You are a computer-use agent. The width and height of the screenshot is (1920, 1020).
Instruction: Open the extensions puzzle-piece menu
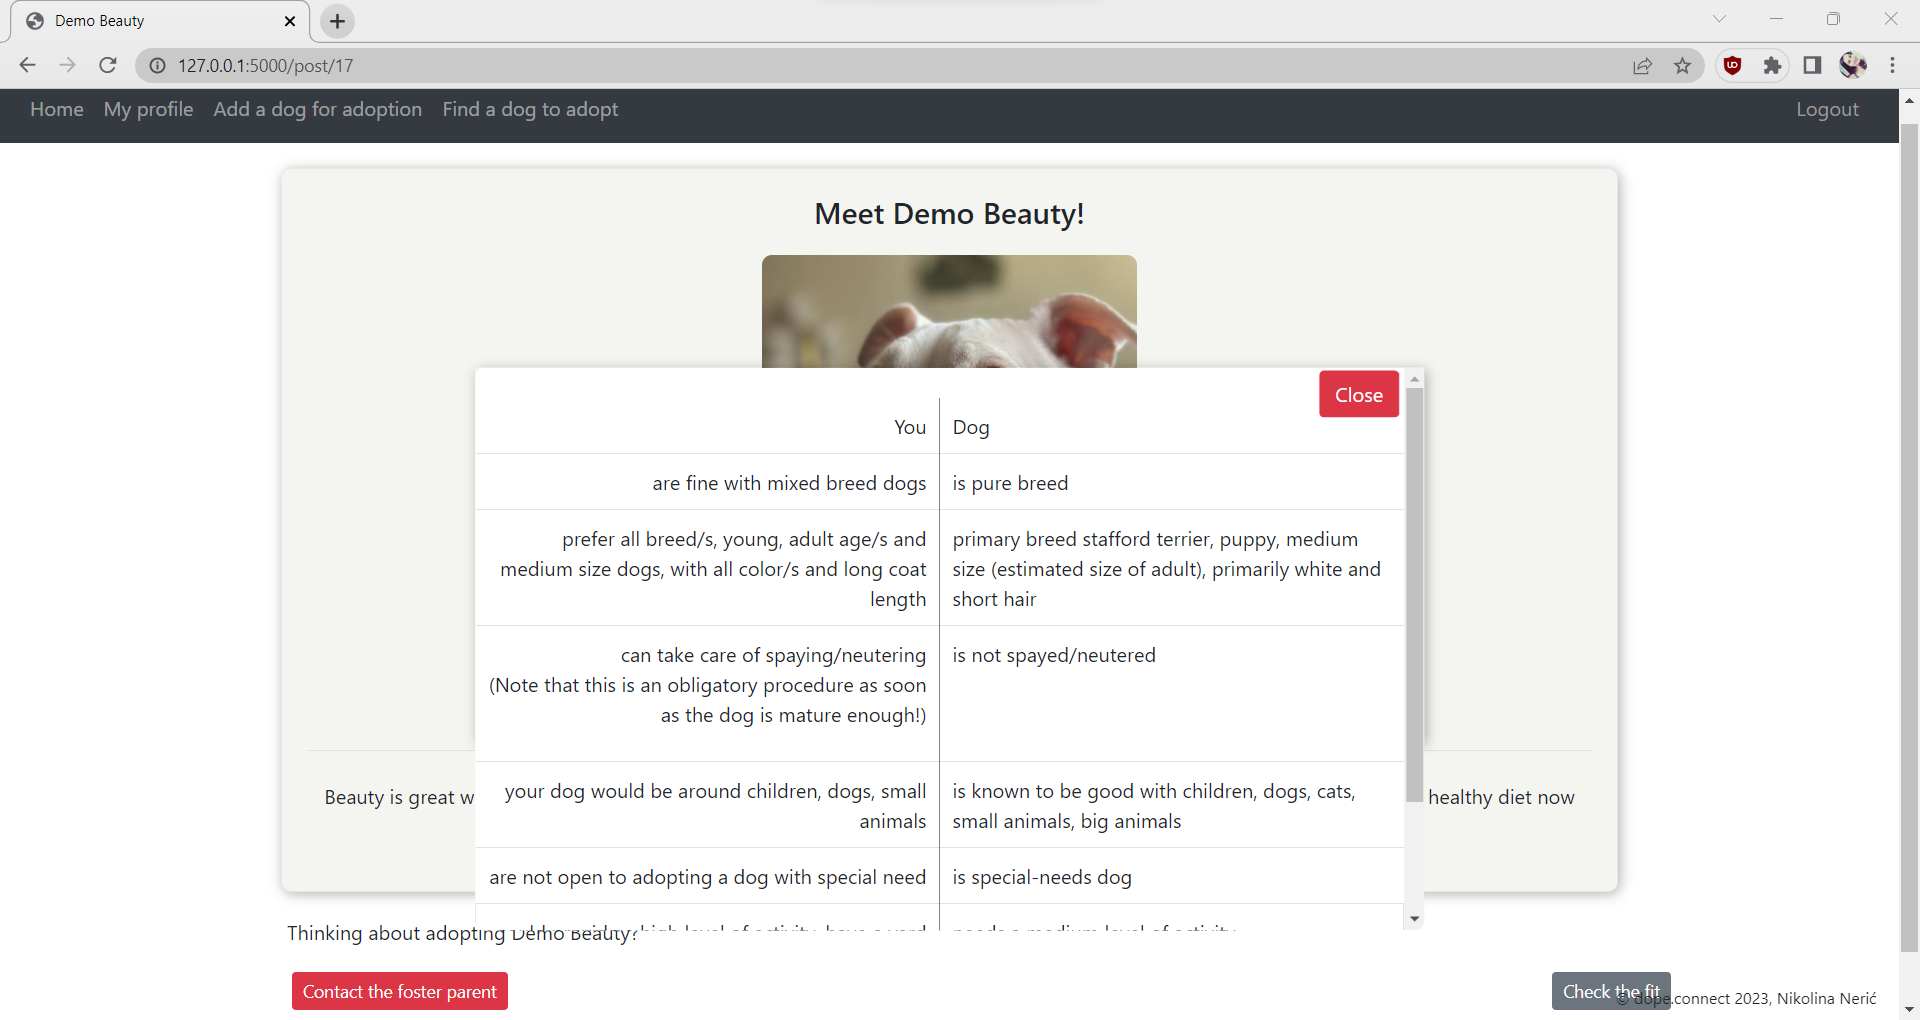1773,65
